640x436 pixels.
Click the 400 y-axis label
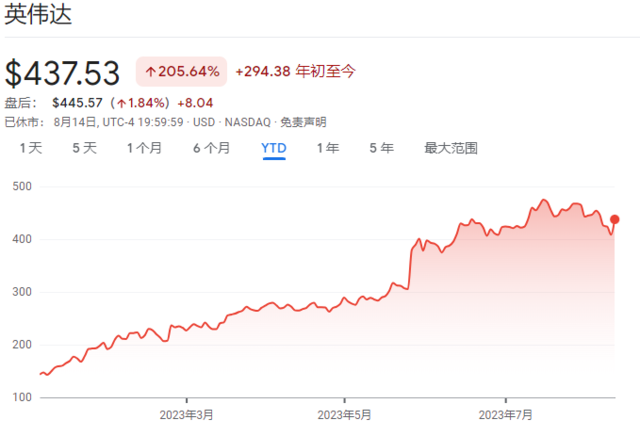coord(22,239)
